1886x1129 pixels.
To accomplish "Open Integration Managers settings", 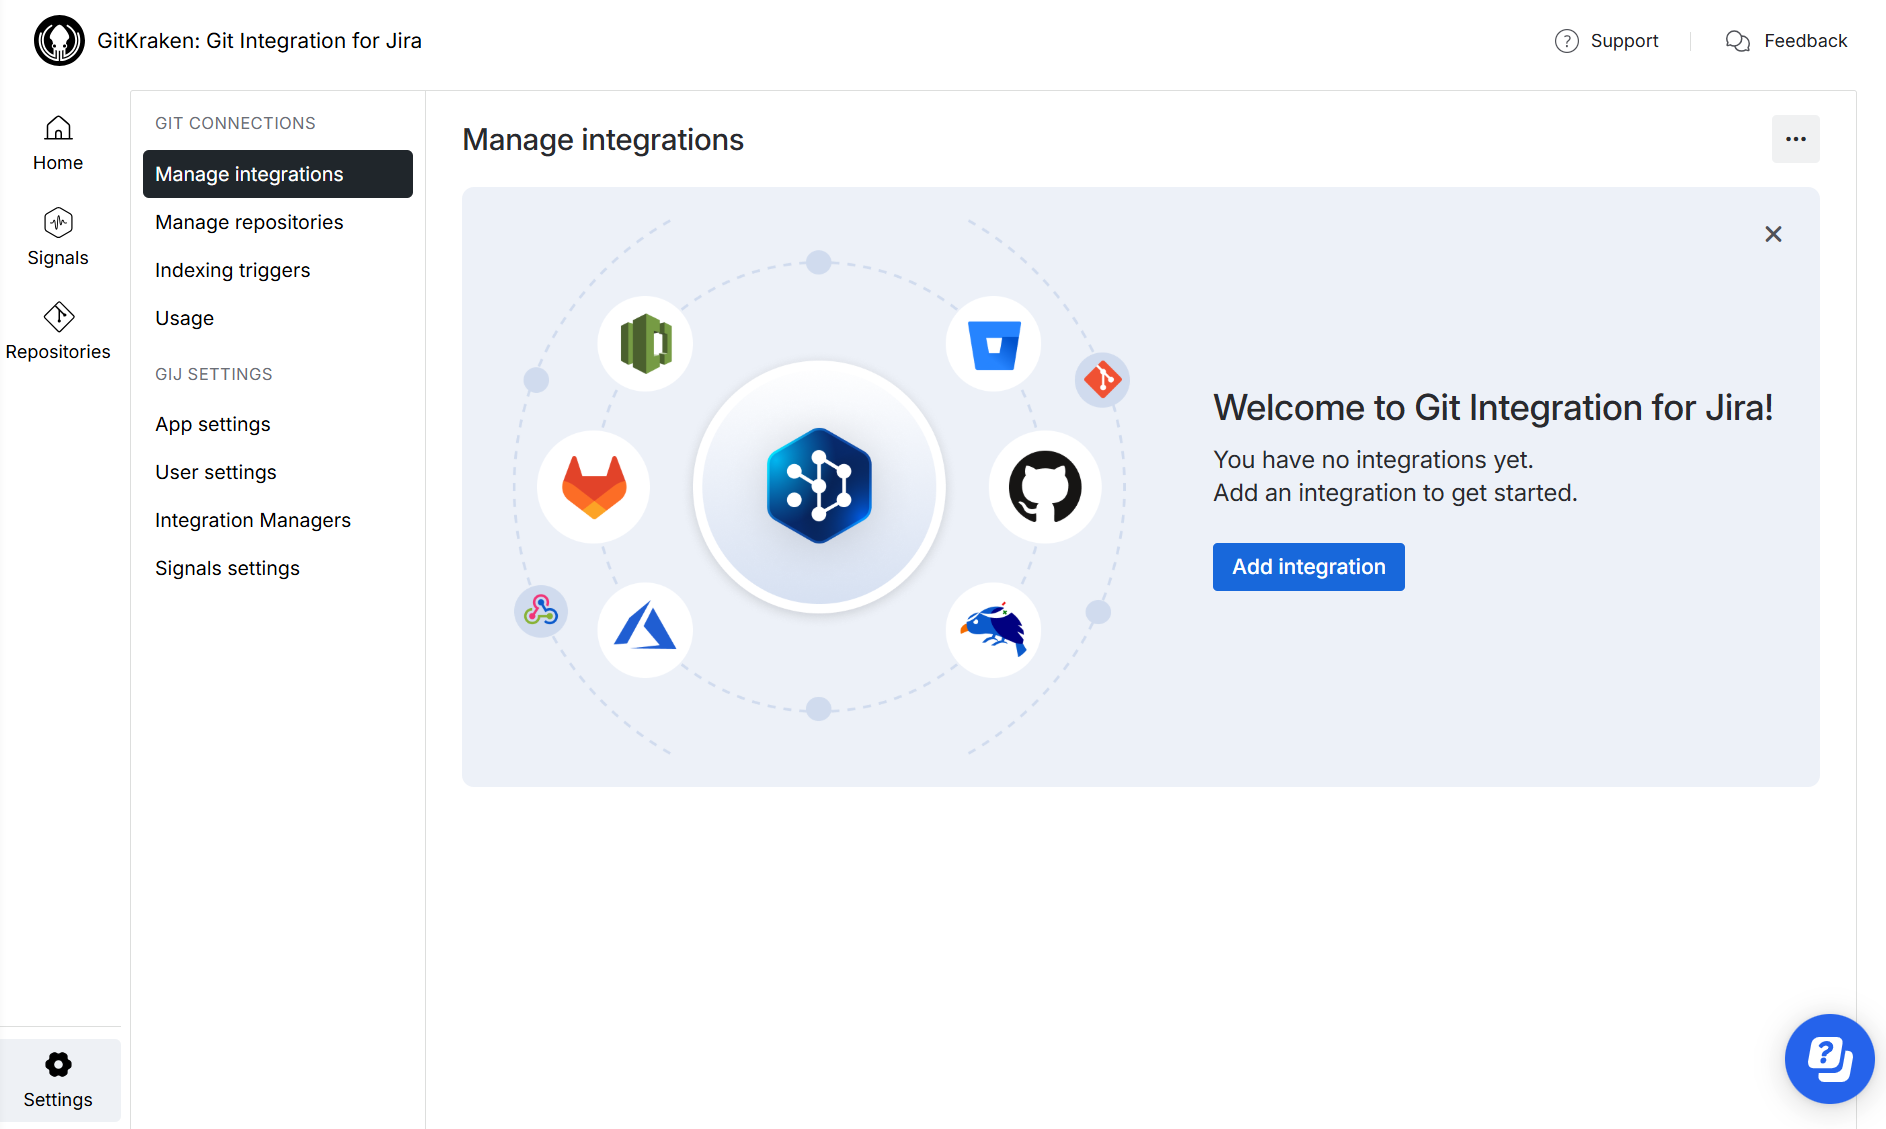I will coord(253,520).
